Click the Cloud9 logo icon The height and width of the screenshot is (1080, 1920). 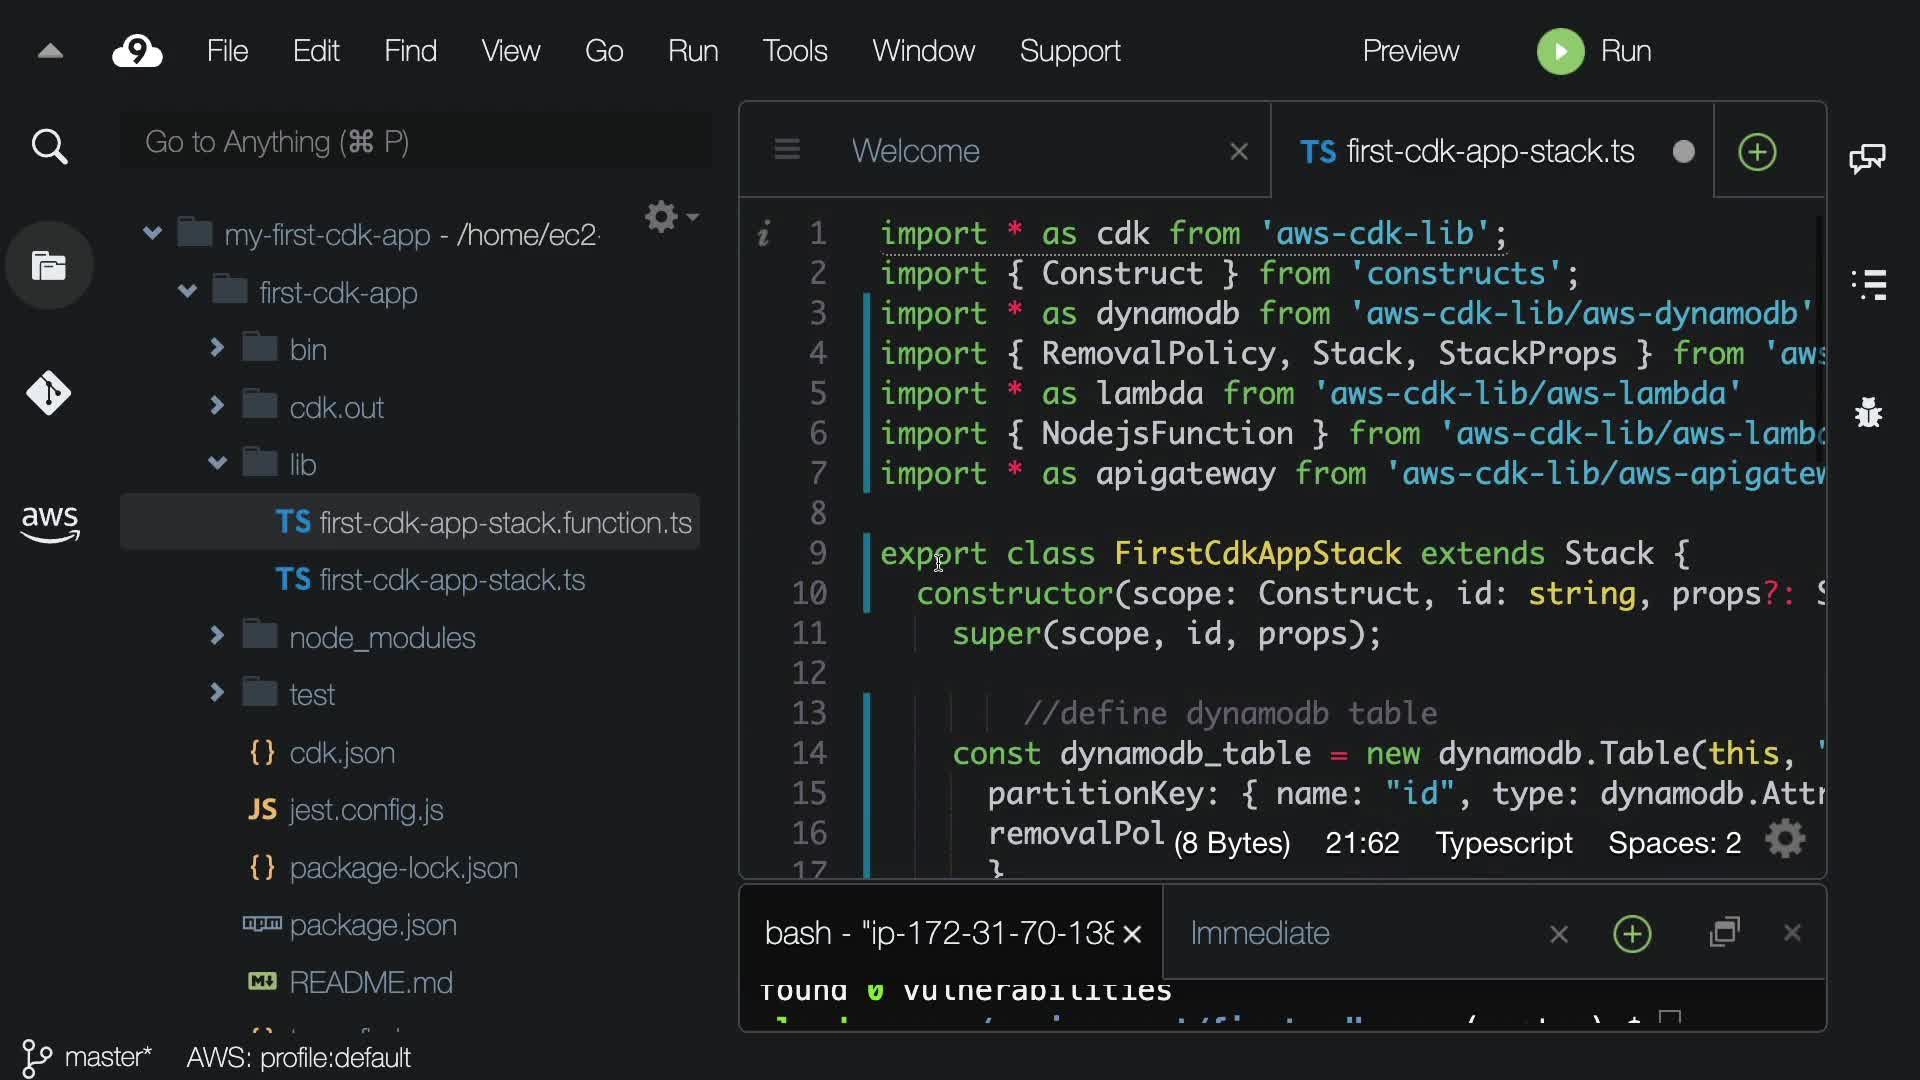(x=137, y=51)
